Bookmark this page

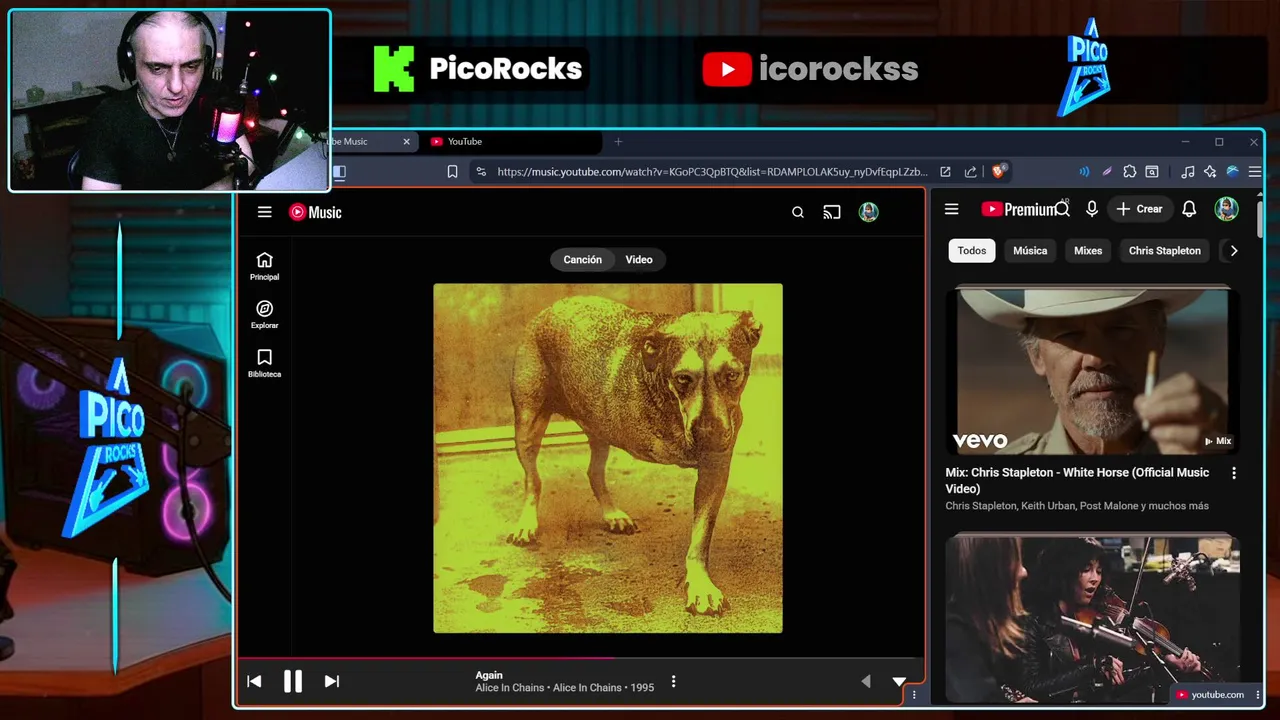452,172
